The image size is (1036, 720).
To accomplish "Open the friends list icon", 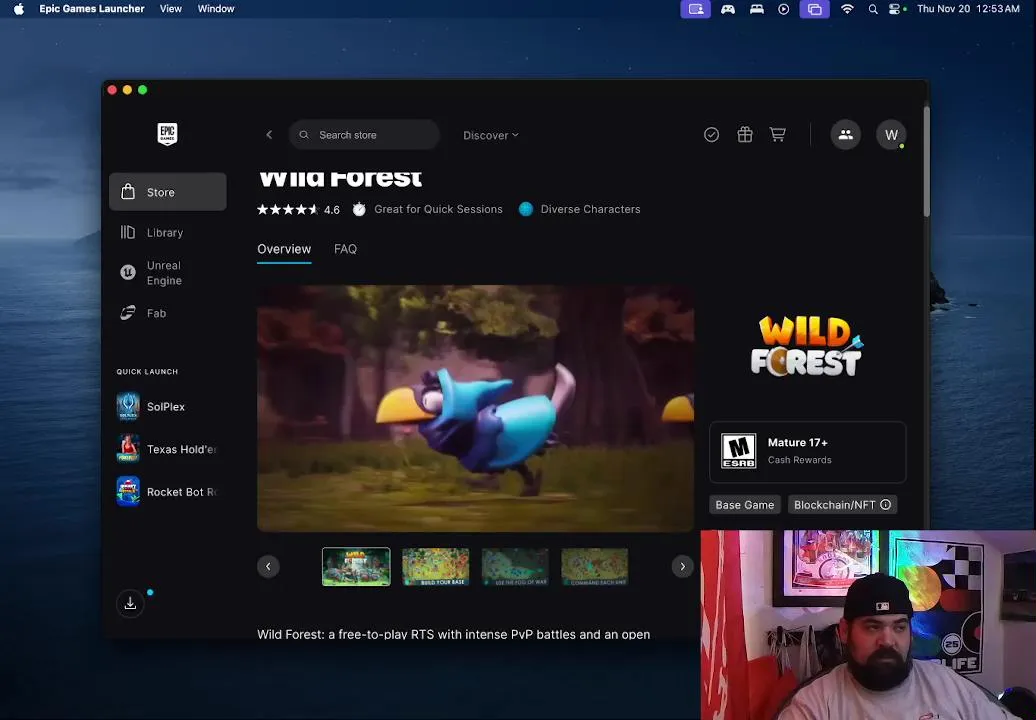I will [846, 135].
